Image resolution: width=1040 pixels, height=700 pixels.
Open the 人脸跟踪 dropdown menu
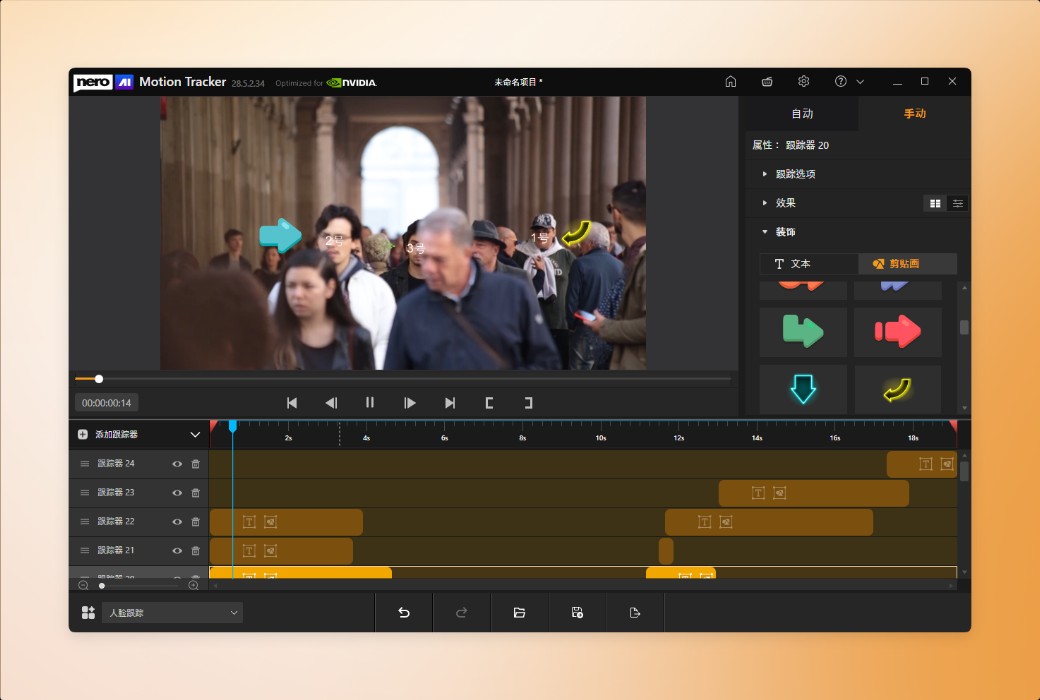170,612
